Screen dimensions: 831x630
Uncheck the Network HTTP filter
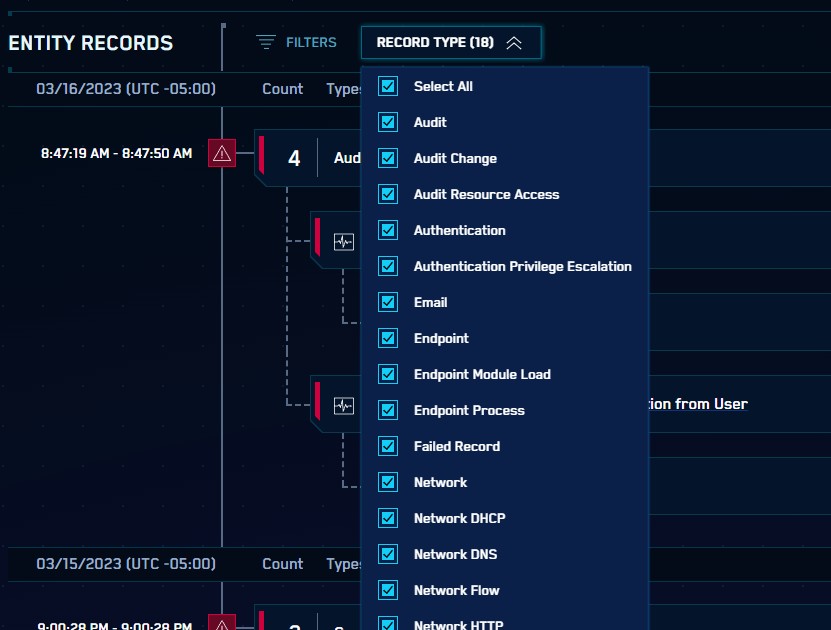(x=387, y=624)
